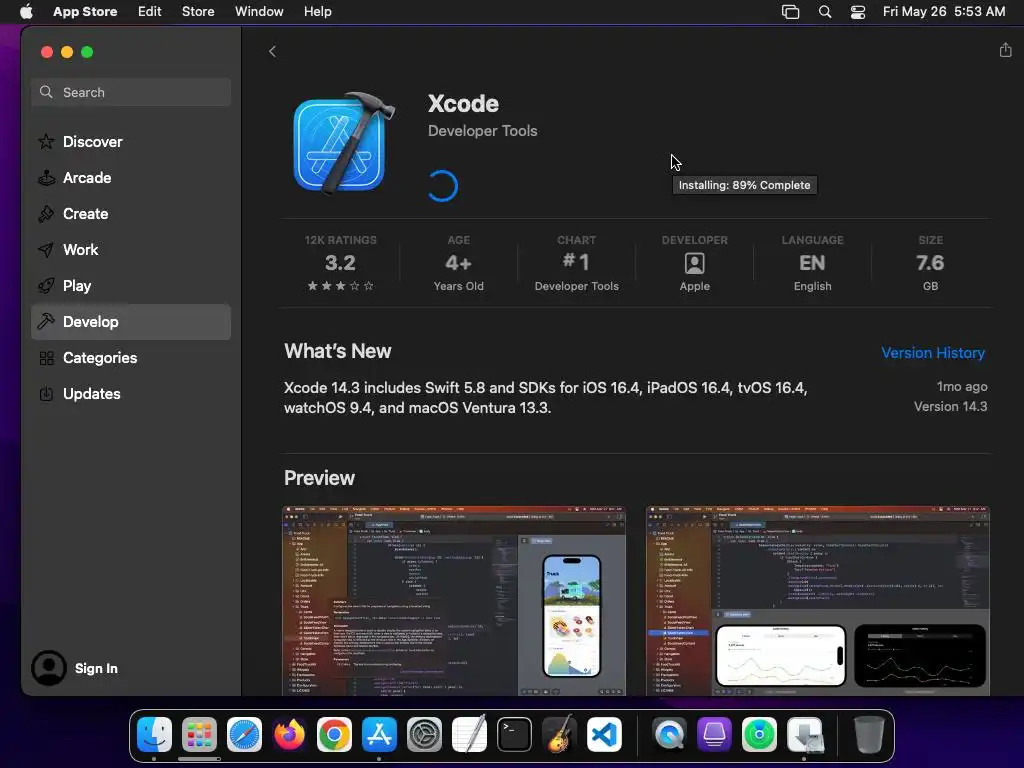The height and width of the screenshot is (768, 1024).
Task: Open the first Xcode preview screenshot
Action: (x=454, y=601)
